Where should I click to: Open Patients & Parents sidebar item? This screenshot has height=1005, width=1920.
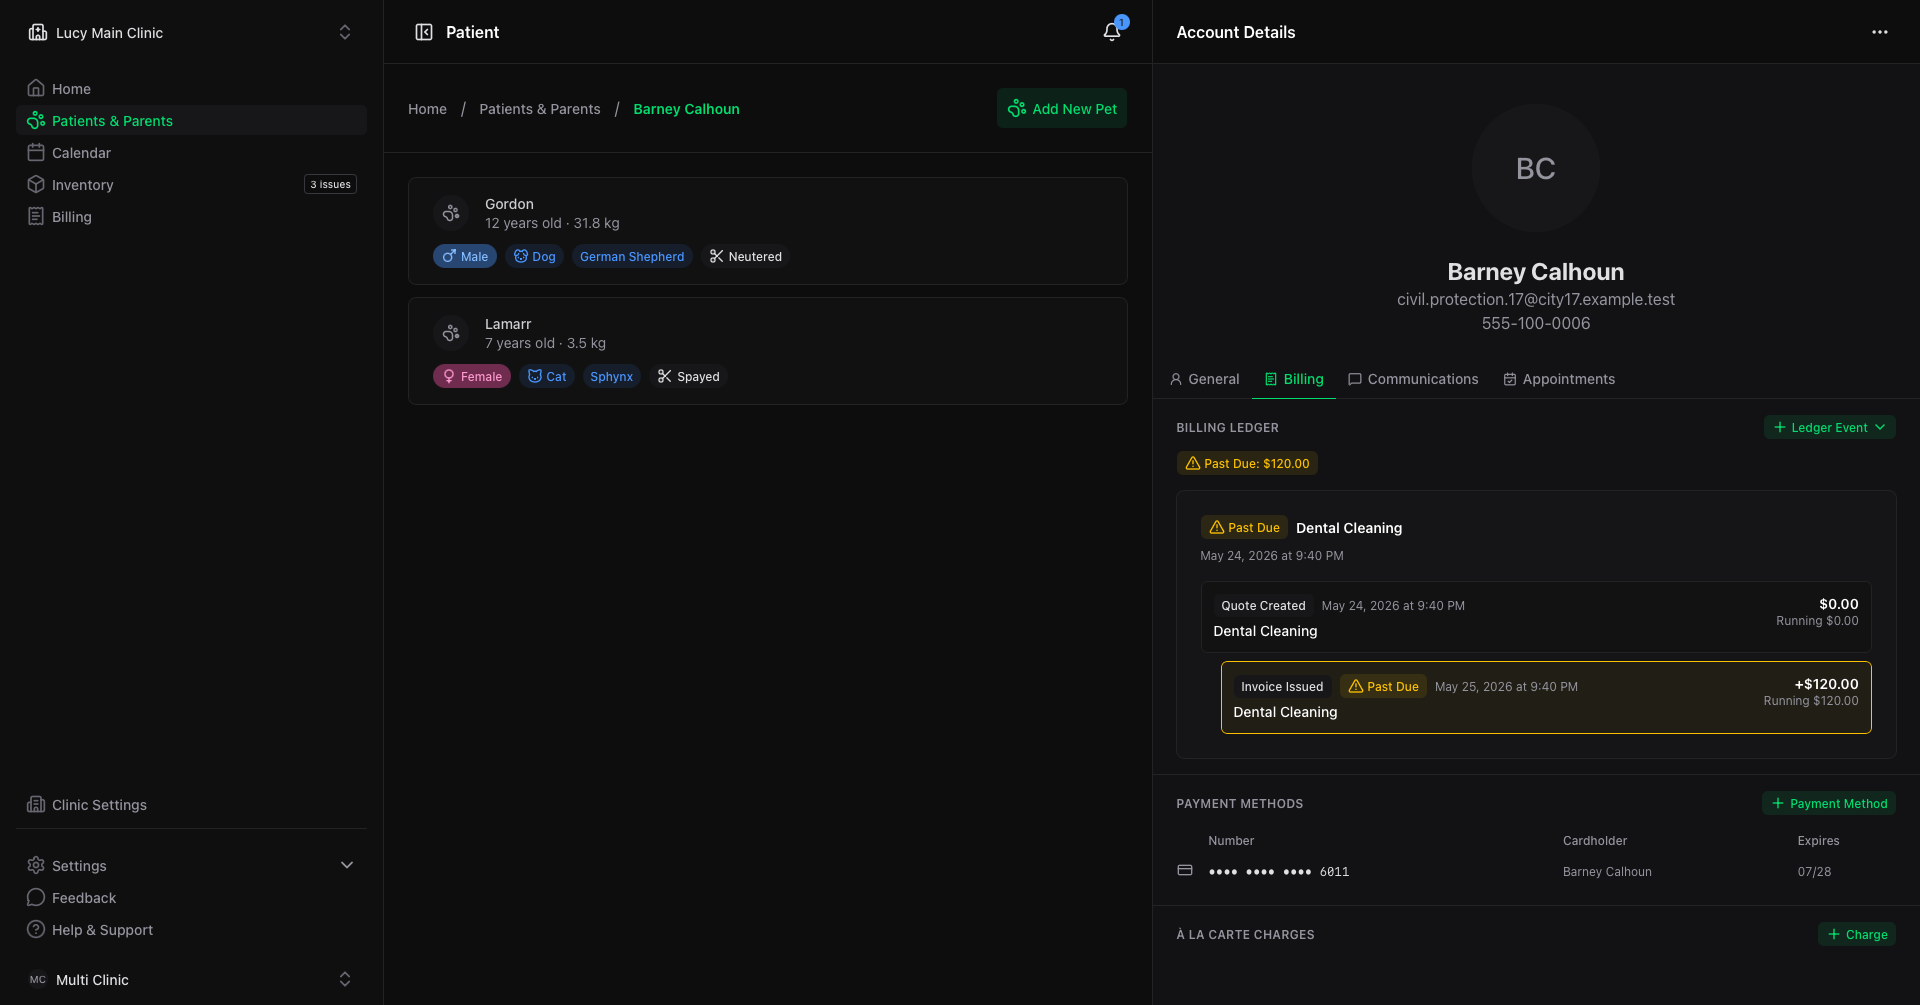point(191,121)
